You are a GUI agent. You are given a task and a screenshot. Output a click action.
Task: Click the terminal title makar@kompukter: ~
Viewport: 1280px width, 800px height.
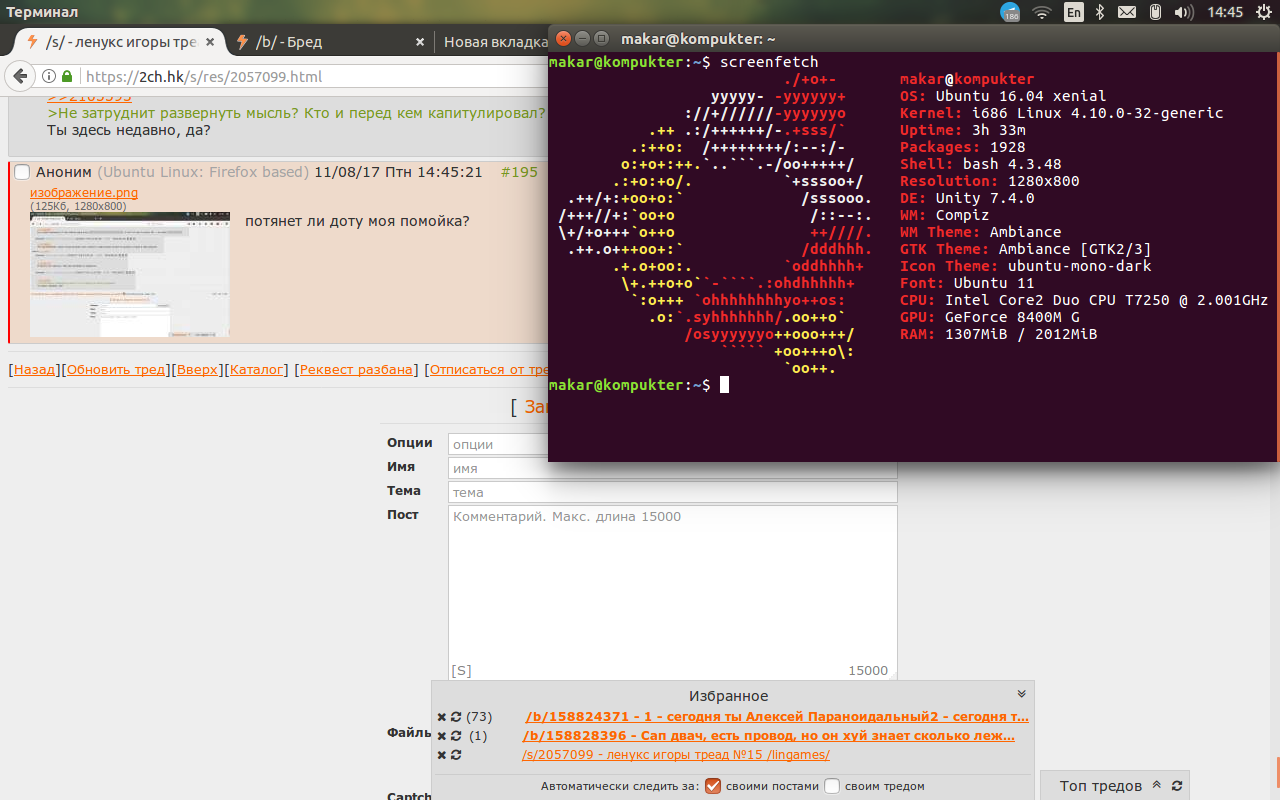tap(698, 38)
